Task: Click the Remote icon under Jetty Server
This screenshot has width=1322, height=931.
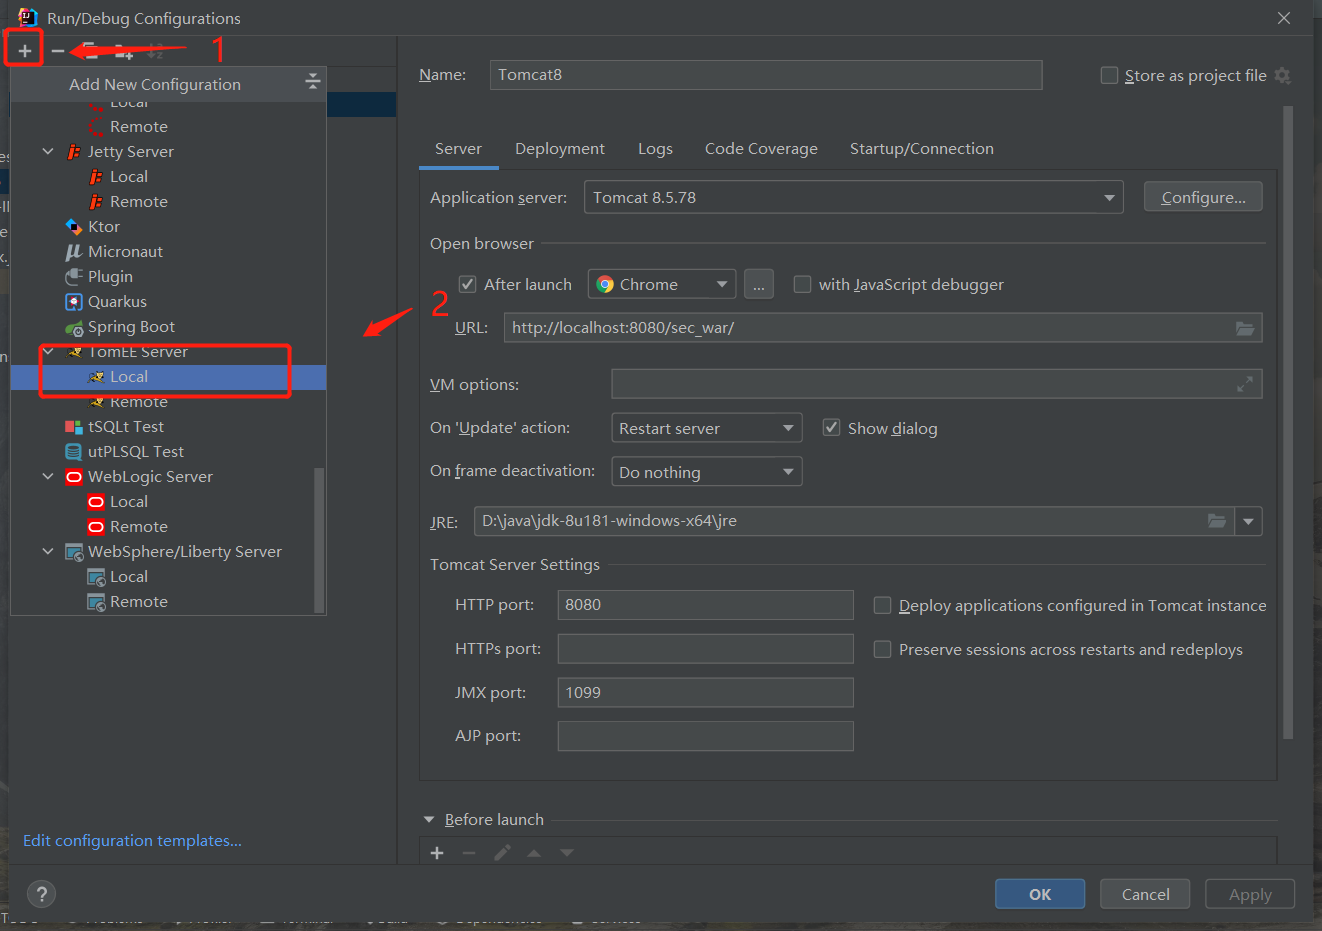Action: [x=96, y=202]
